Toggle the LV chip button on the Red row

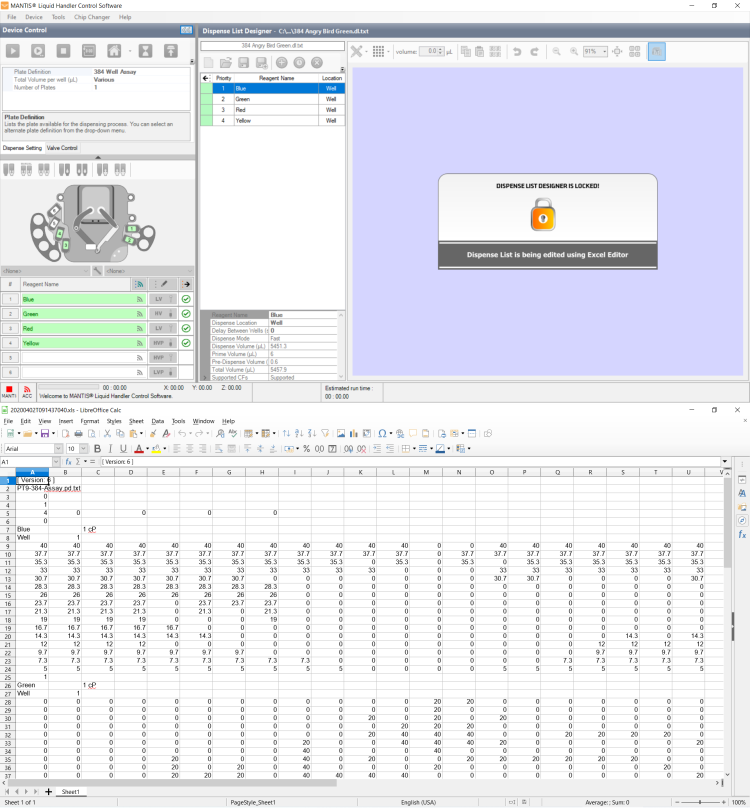pyautogui.click(x=163, y=328)
